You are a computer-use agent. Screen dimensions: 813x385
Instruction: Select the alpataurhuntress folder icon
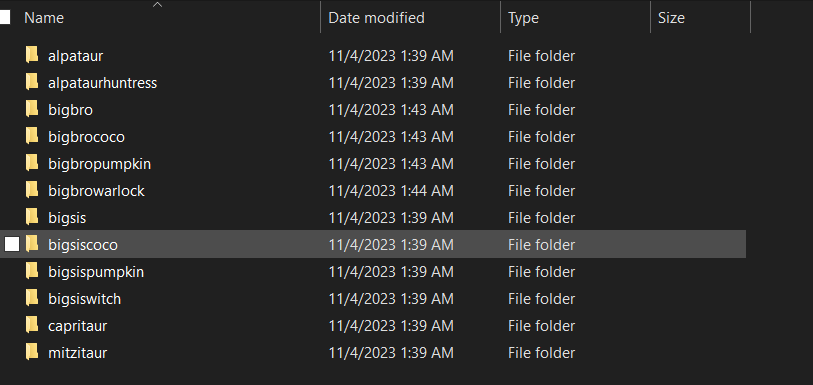32,82
